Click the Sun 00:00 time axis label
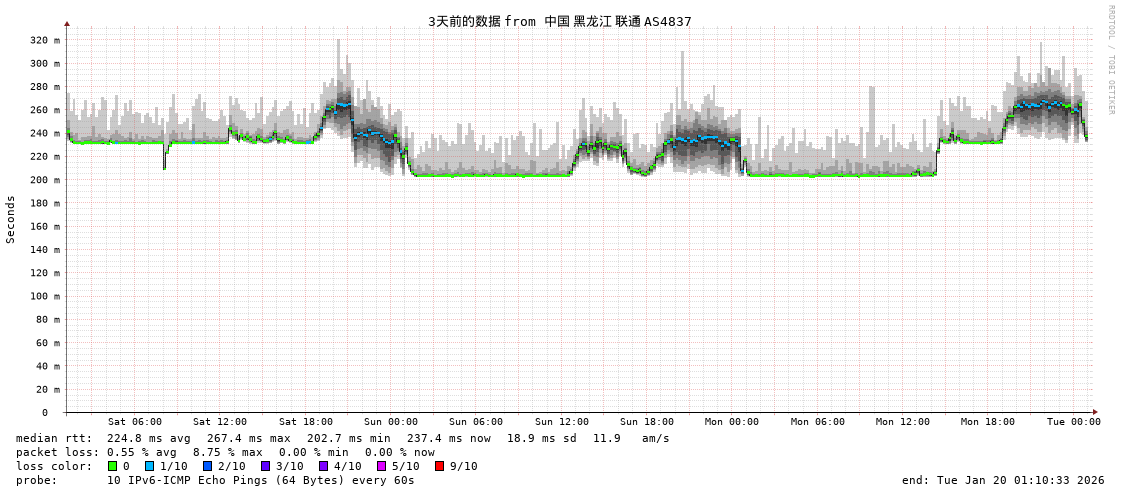Screen dimensions: 1121x494 click(390, 422)
